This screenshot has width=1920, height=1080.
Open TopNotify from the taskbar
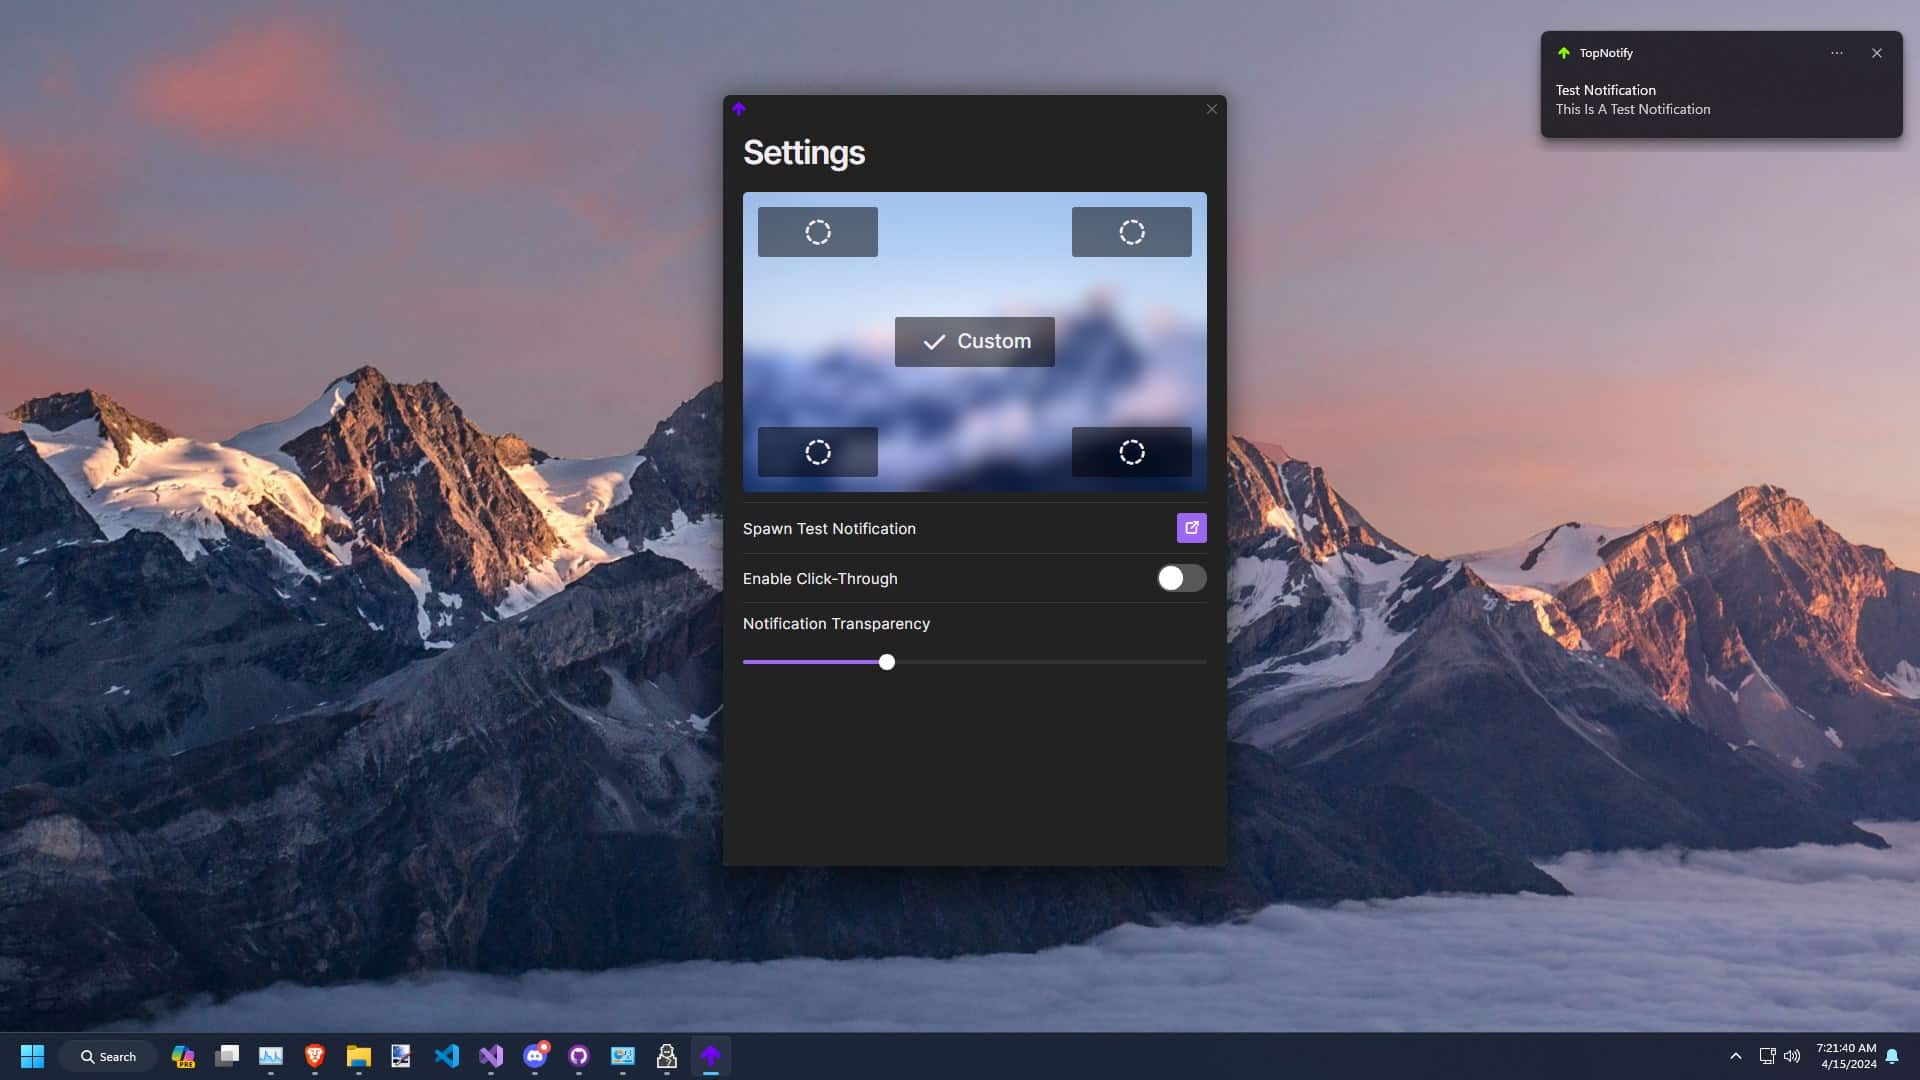coord(711,1056)
